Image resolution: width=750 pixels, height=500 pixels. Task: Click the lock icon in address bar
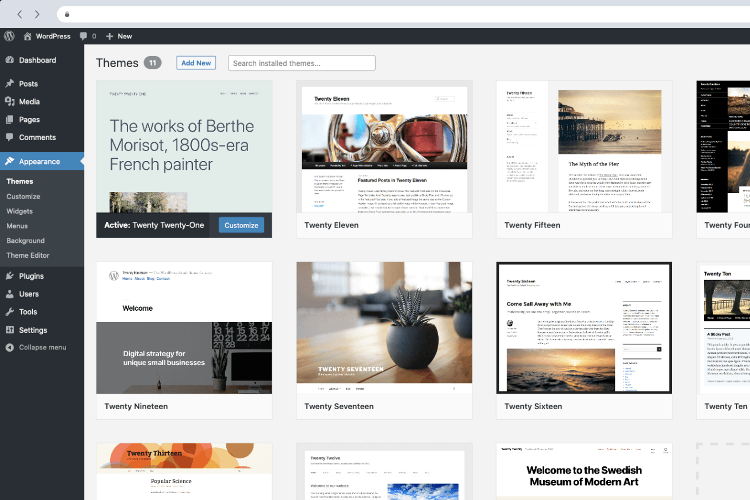pos(67,14)
